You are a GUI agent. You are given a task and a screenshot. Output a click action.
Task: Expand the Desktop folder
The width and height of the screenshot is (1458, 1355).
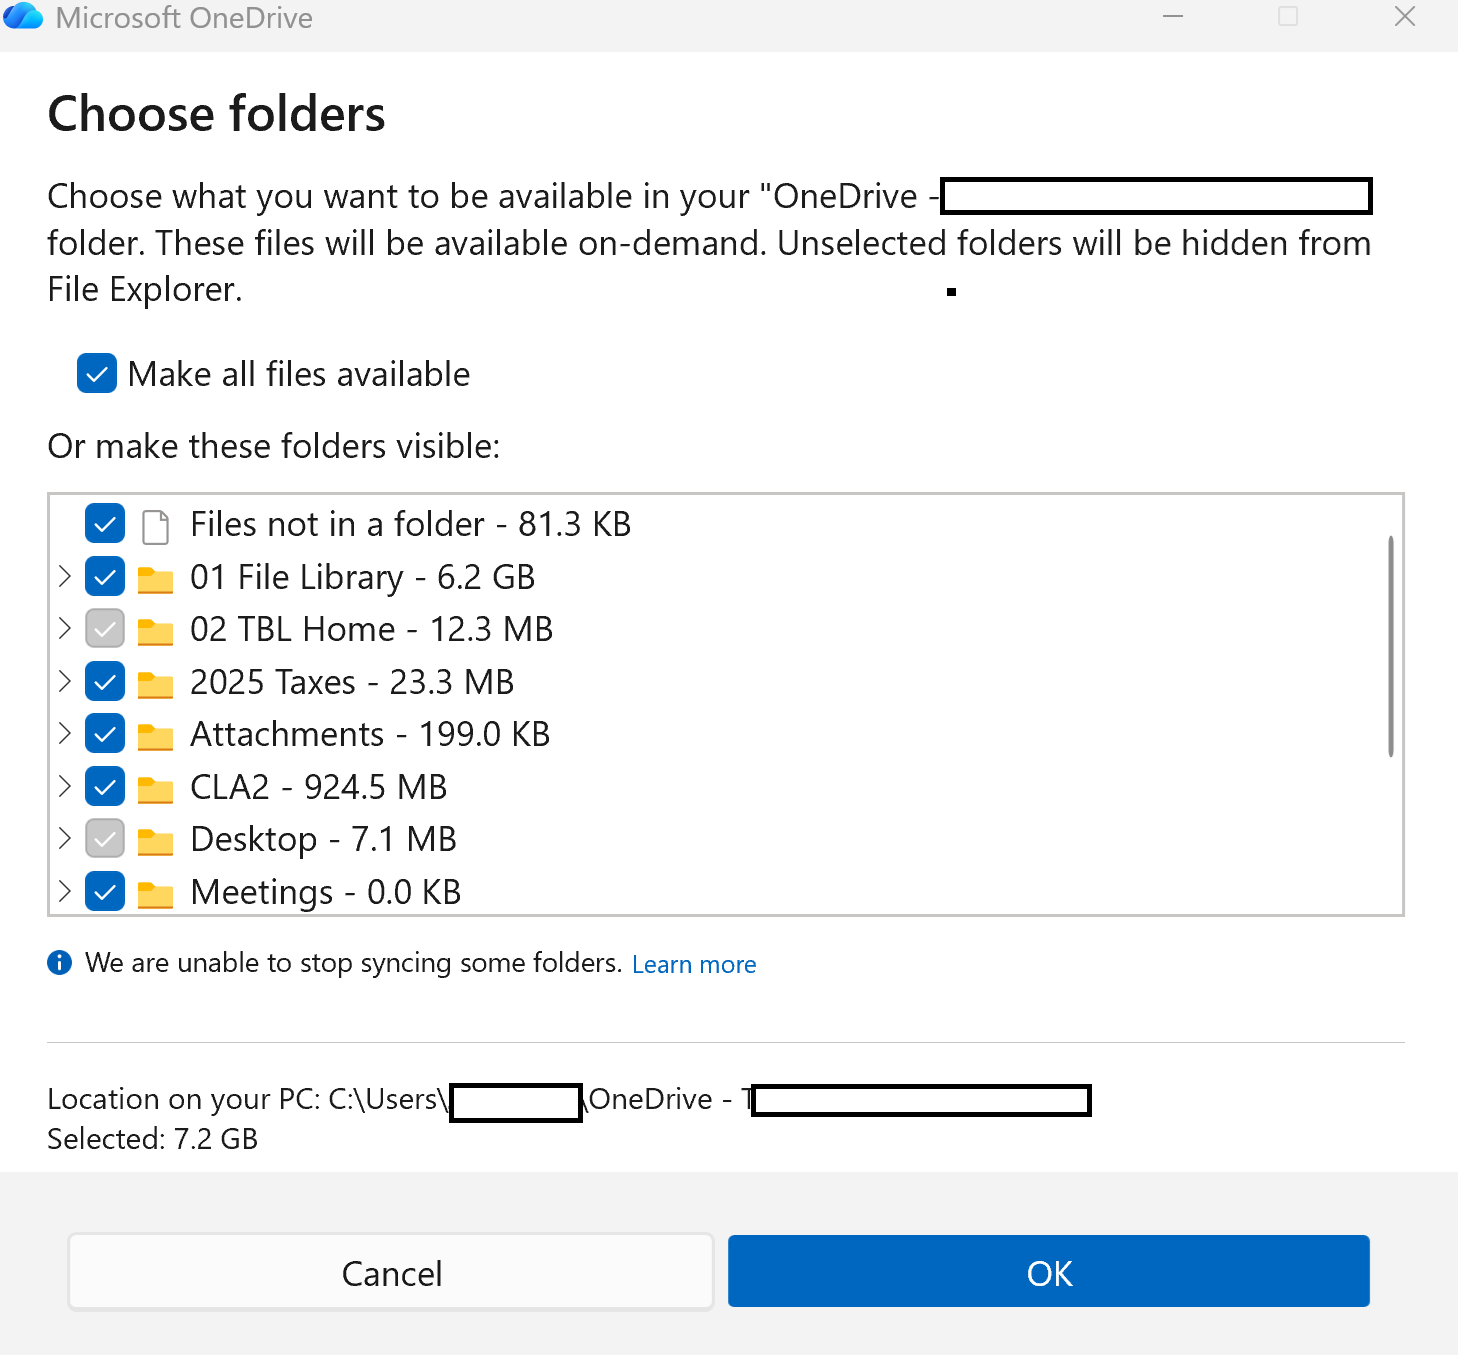coord(65,838)
